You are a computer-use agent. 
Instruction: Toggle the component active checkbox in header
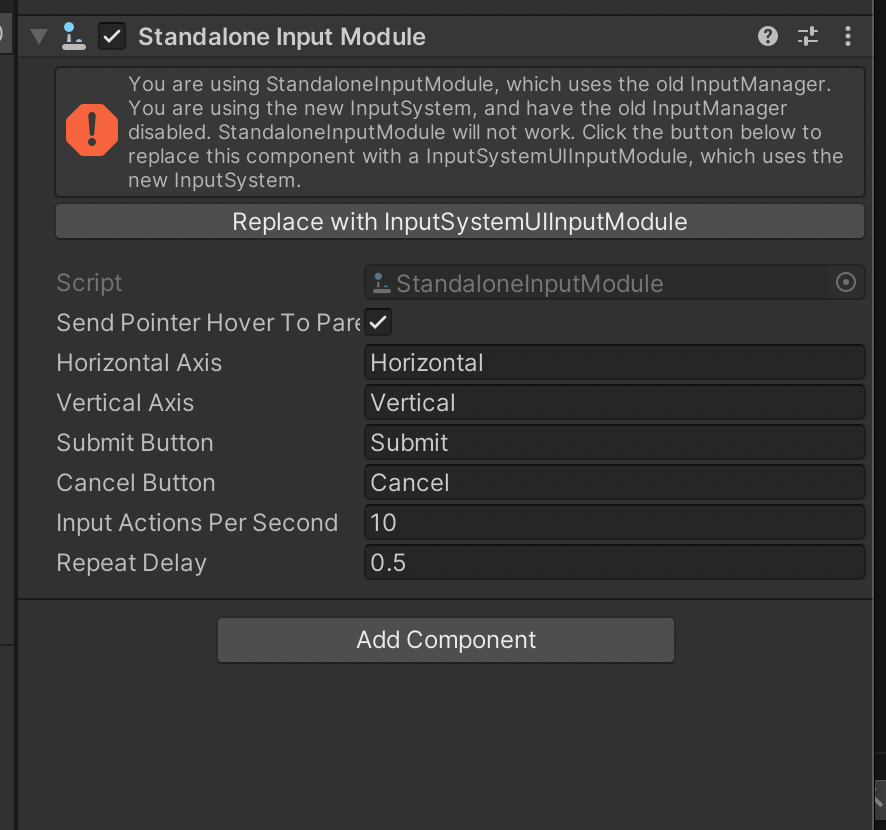[x=111, y=36]
